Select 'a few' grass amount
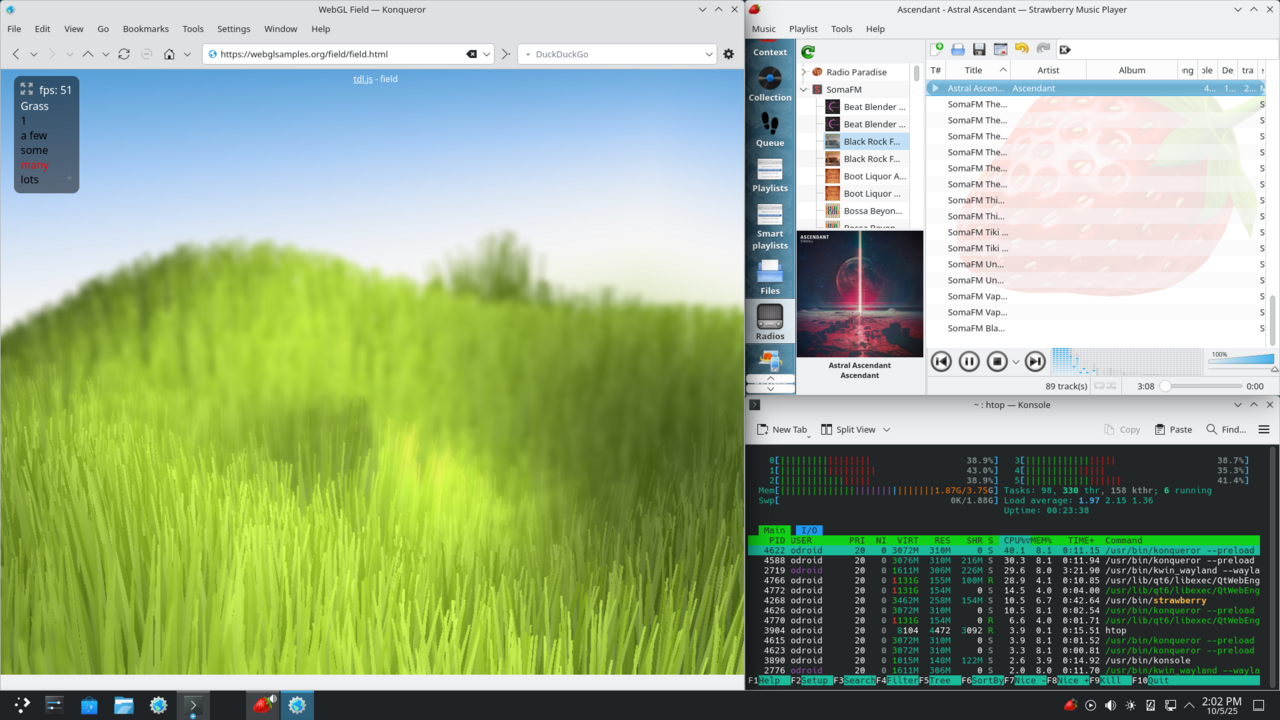1280x720 pixels. (34, 136)
